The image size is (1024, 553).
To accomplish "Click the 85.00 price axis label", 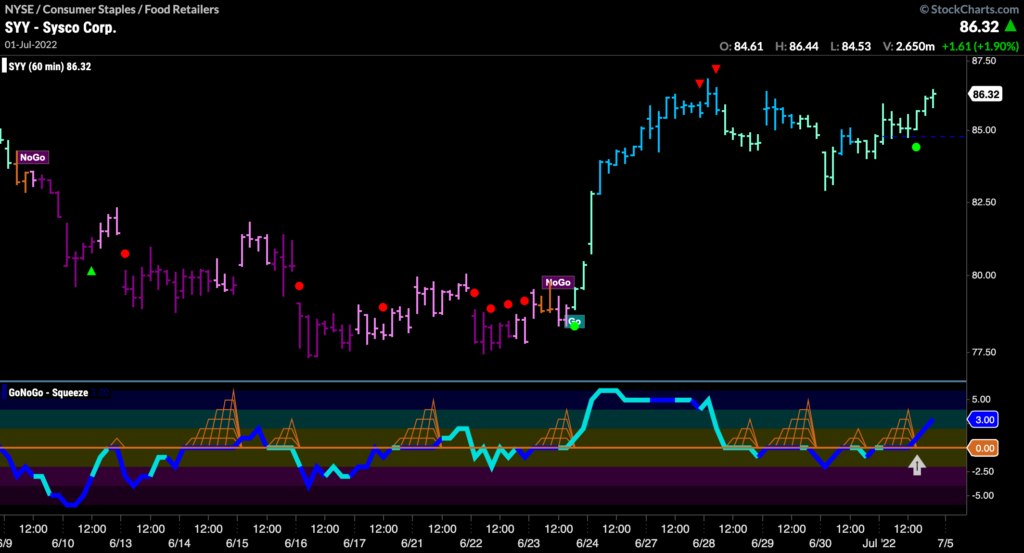I will tap(984, 130).
